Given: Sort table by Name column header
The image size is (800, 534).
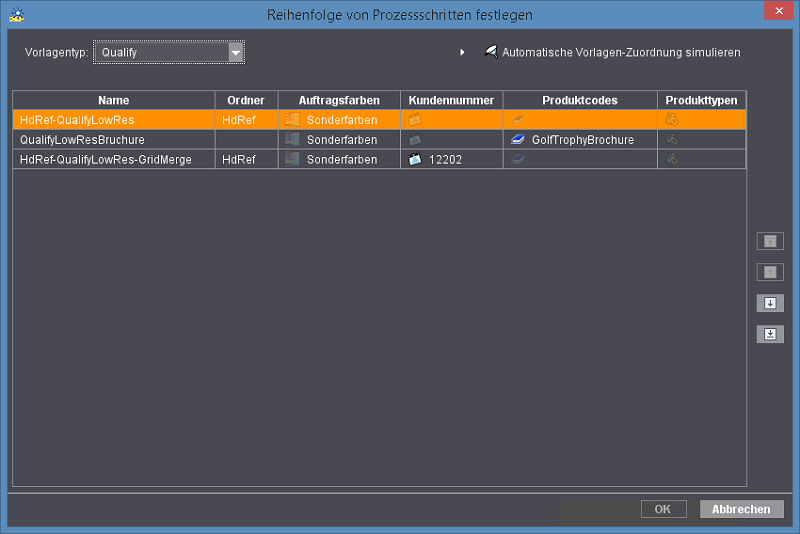Looking at the screenshot, I should pyautogui.click(x=114, y=100).
